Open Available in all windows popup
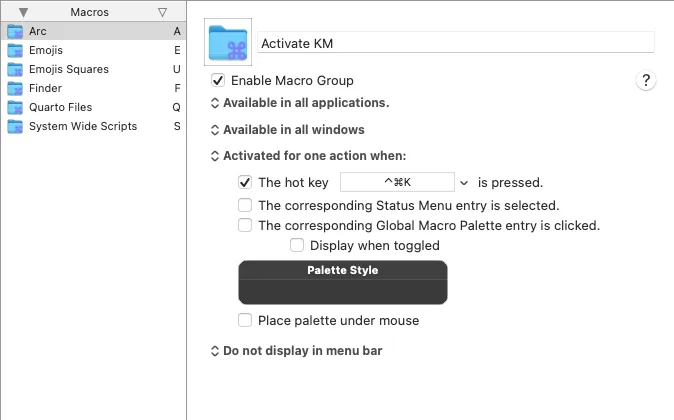The height and width of the screenshot is (420, 674). (x=288, y=130)
